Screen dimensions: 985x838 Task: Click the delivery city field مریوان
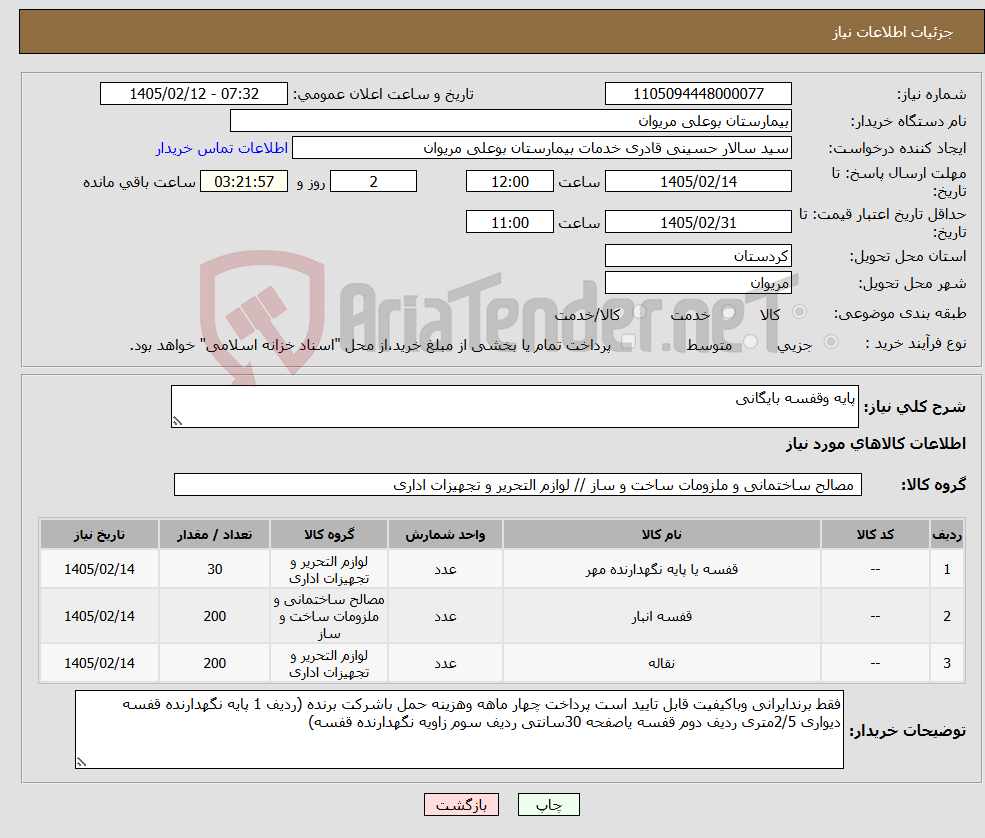698,283
